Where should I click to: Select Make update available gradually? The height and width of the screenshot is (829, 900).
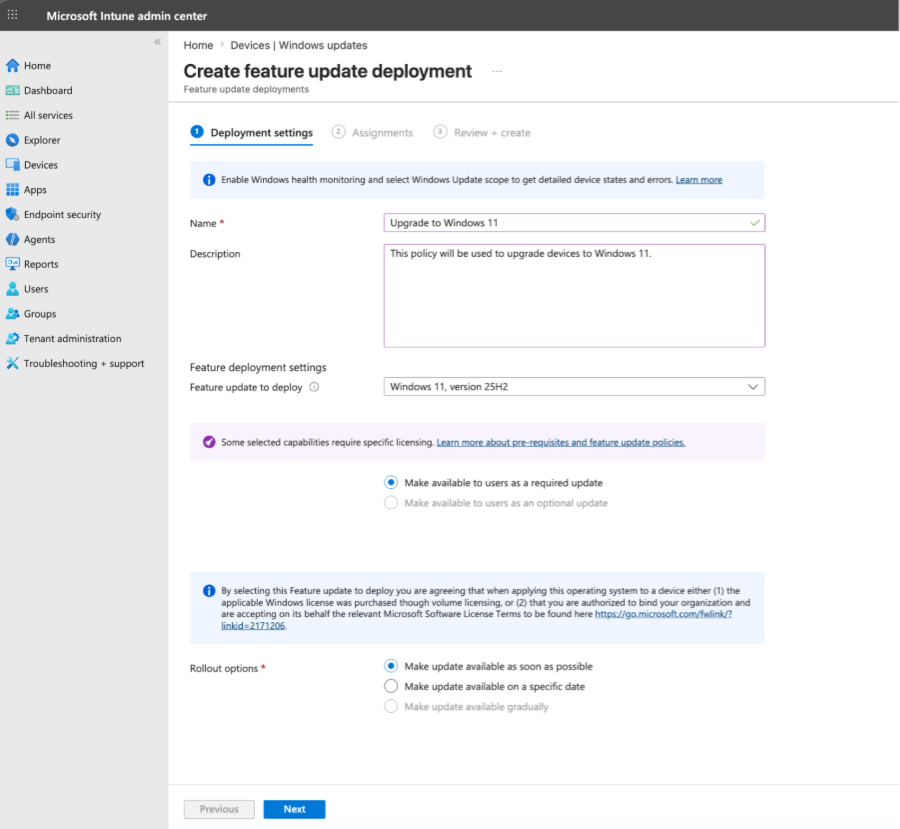391,706
